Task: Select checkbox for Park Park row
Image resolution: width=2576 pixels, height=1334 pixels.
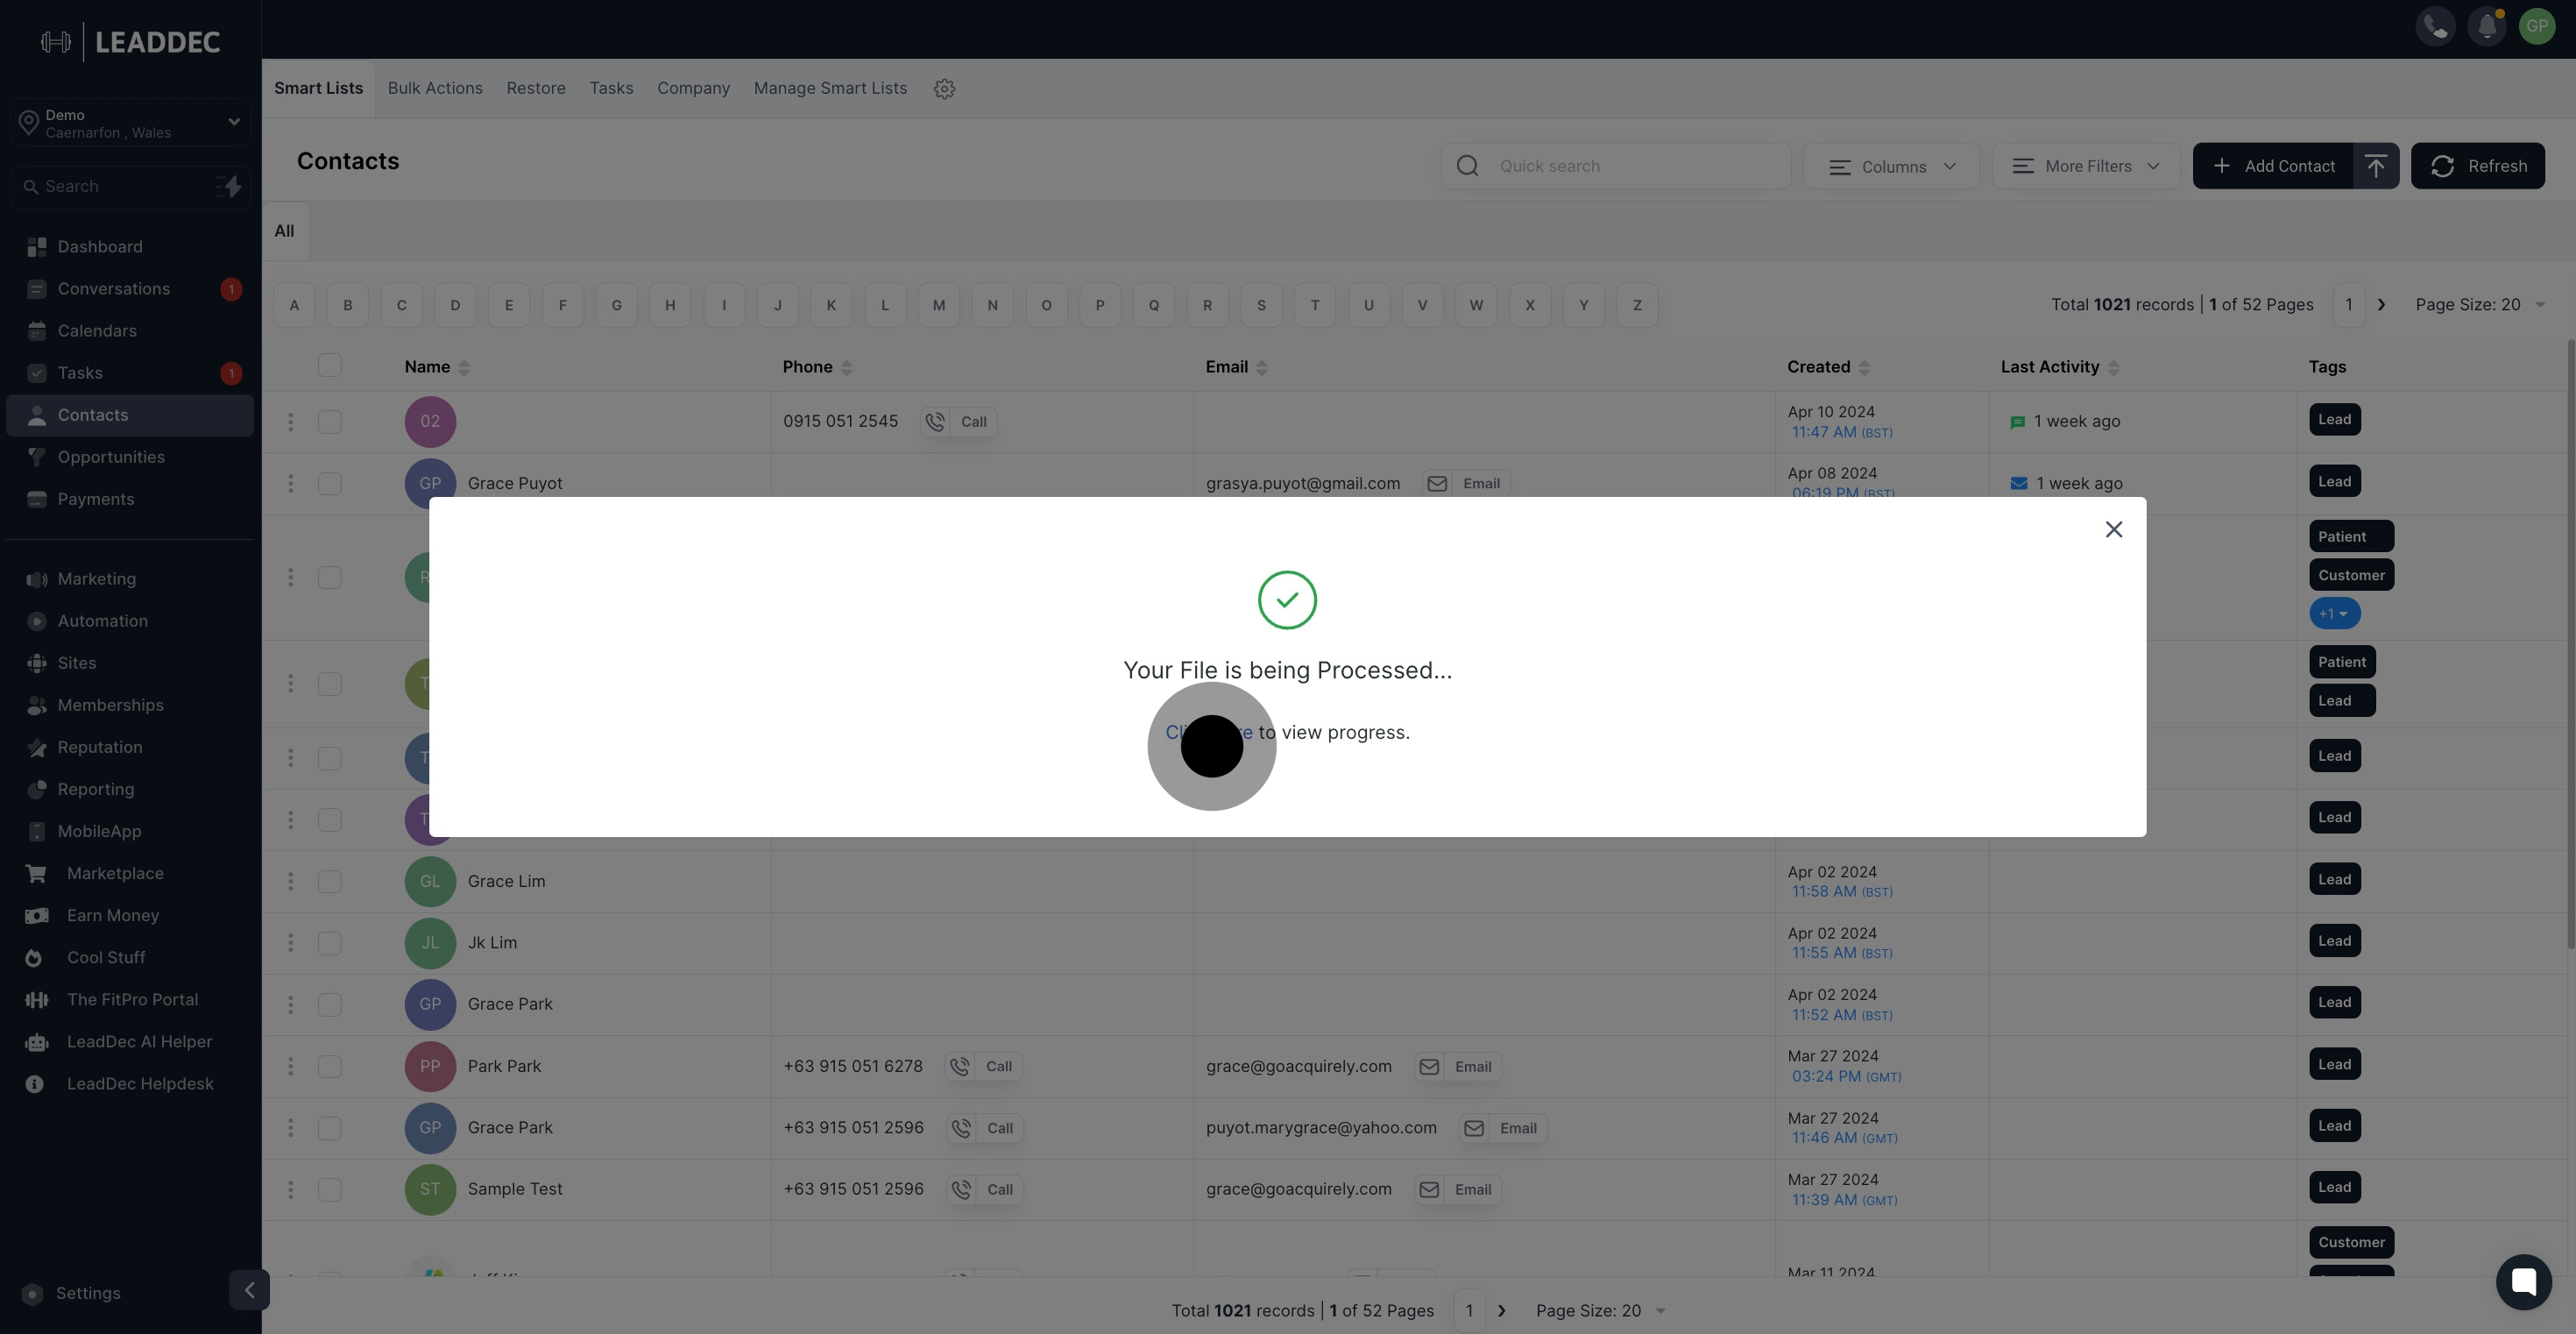Action: 329,1066
